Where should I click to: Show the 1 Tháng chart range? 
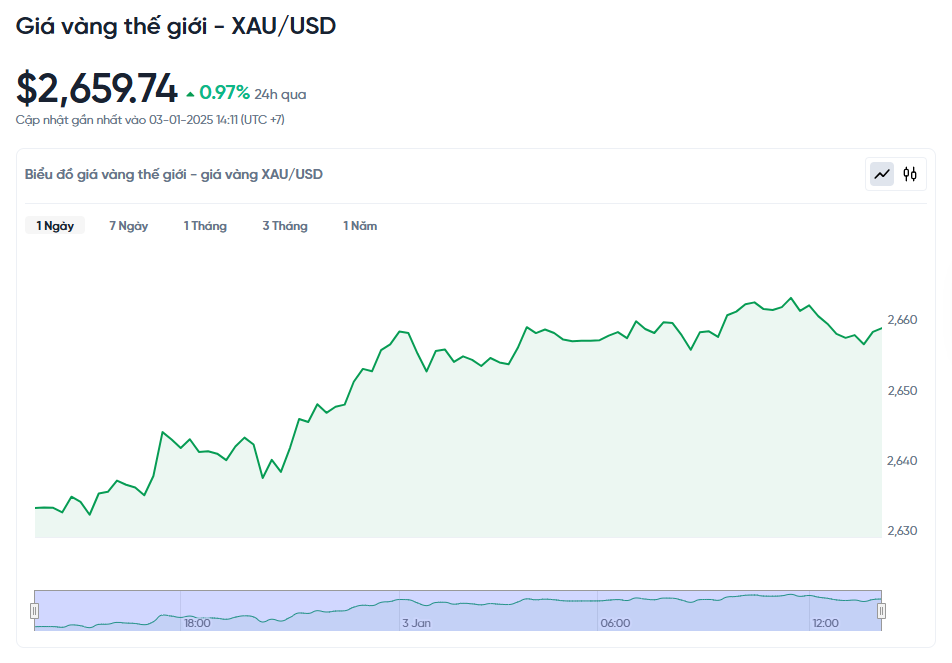205,226
